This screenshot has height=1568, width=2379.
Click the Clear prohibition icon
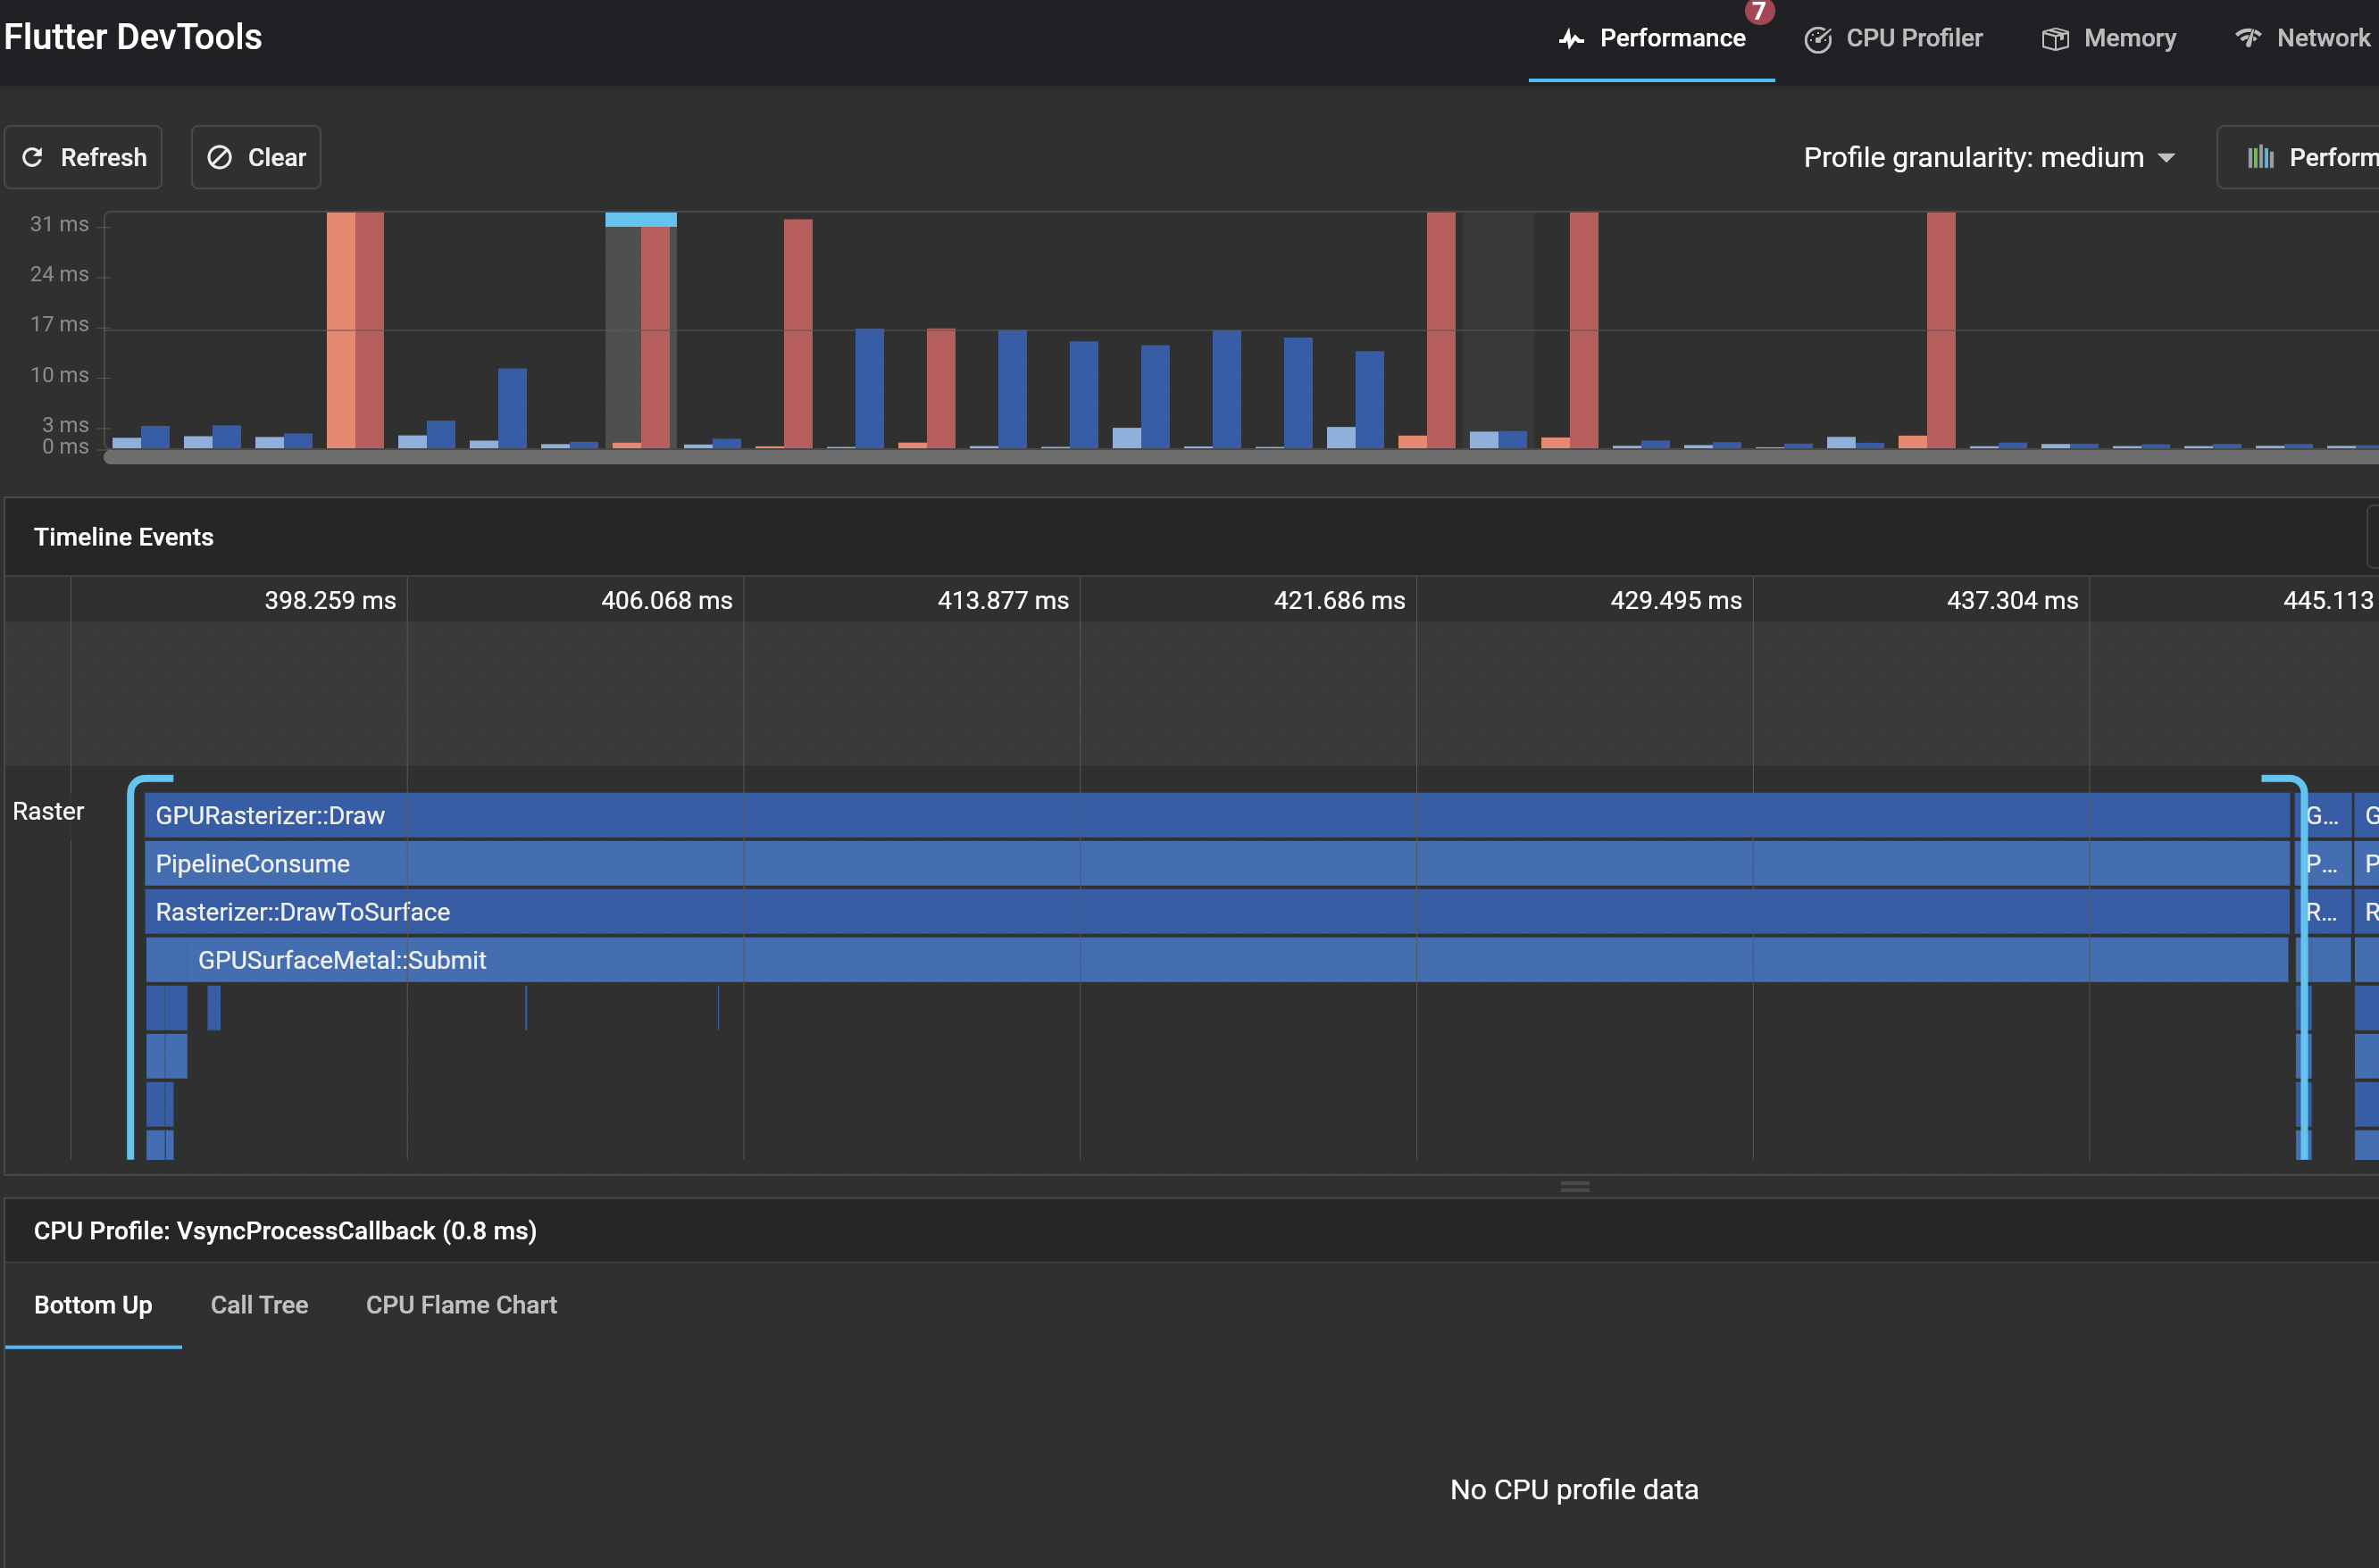(x=219, y=157)
